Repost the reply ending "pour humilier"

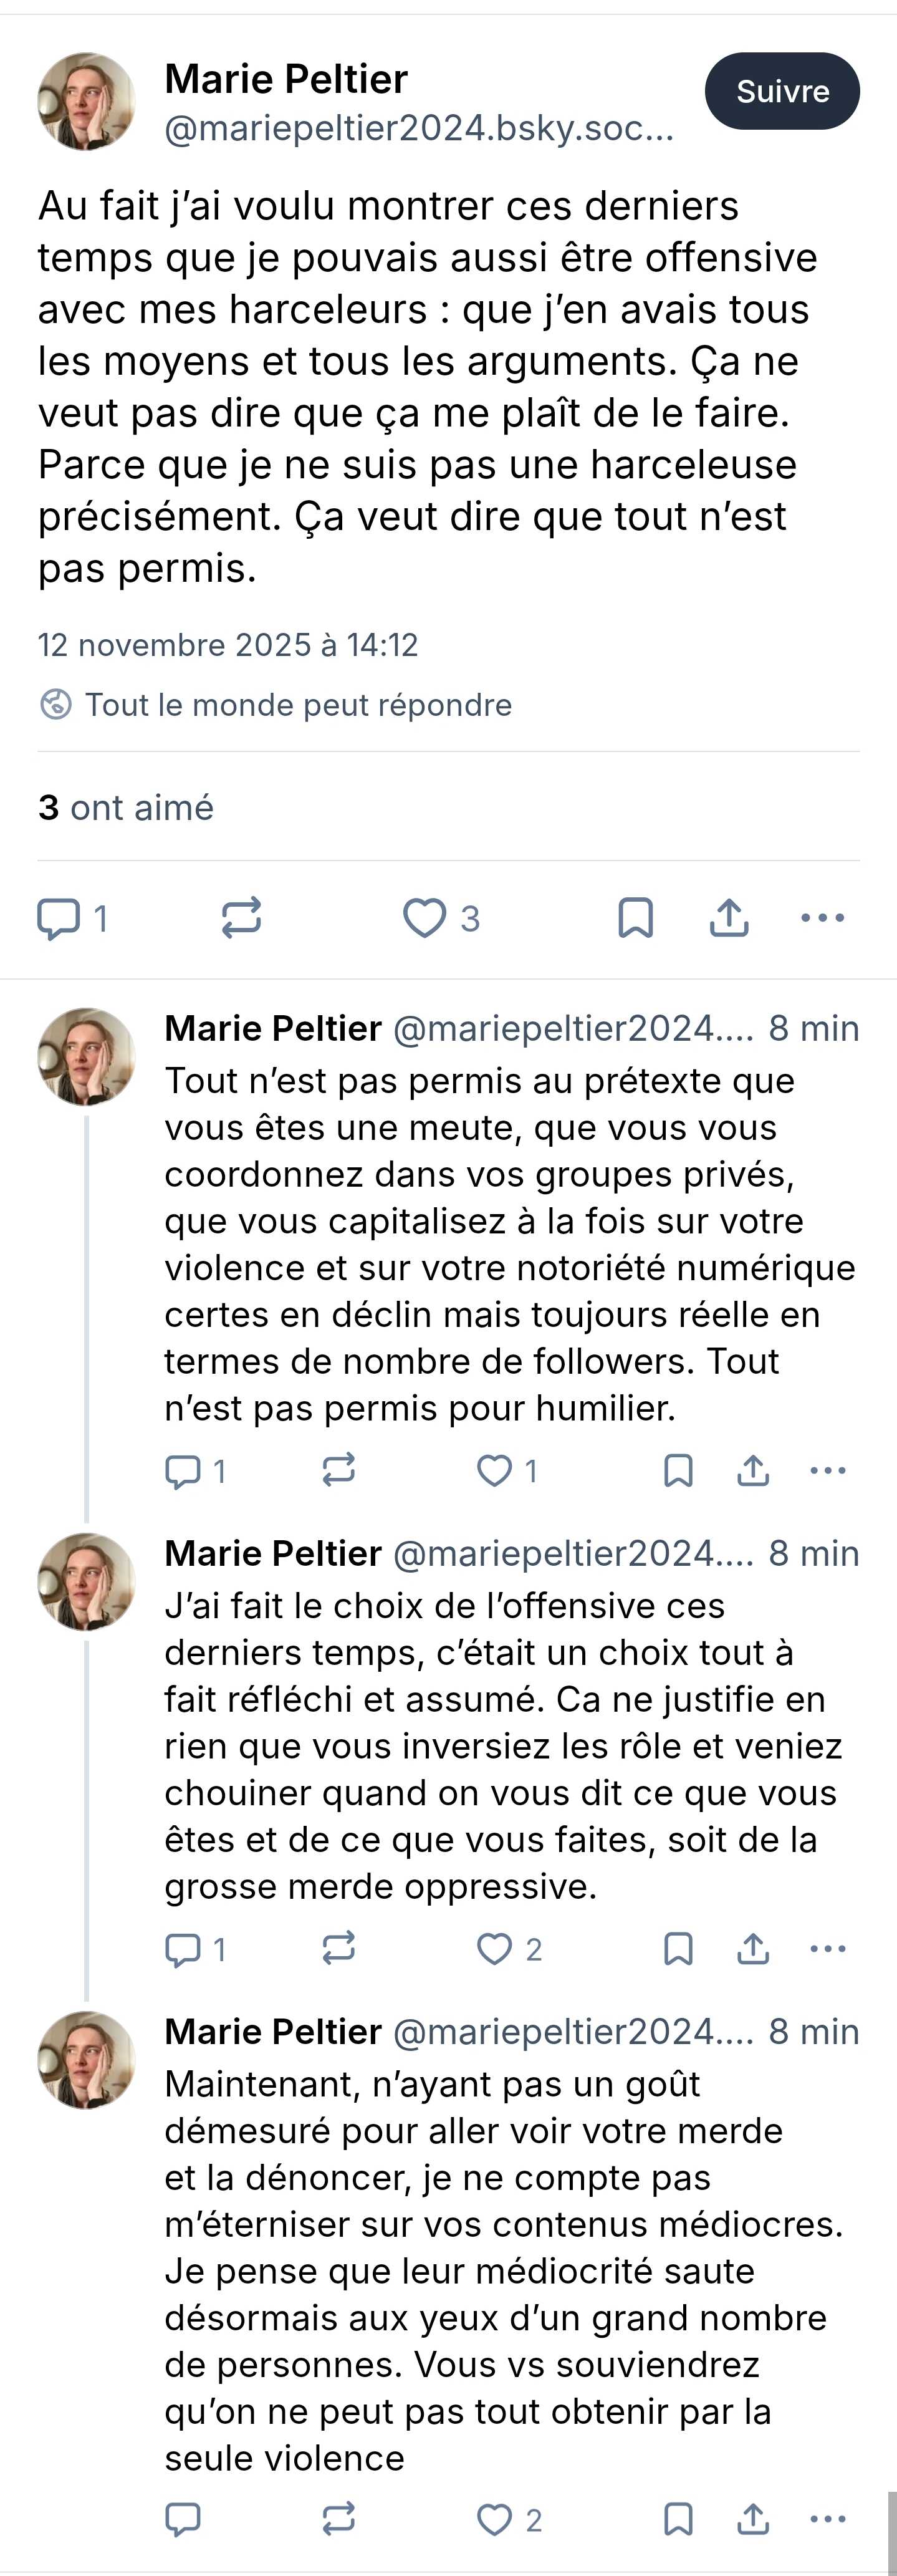click(339, 1471)
